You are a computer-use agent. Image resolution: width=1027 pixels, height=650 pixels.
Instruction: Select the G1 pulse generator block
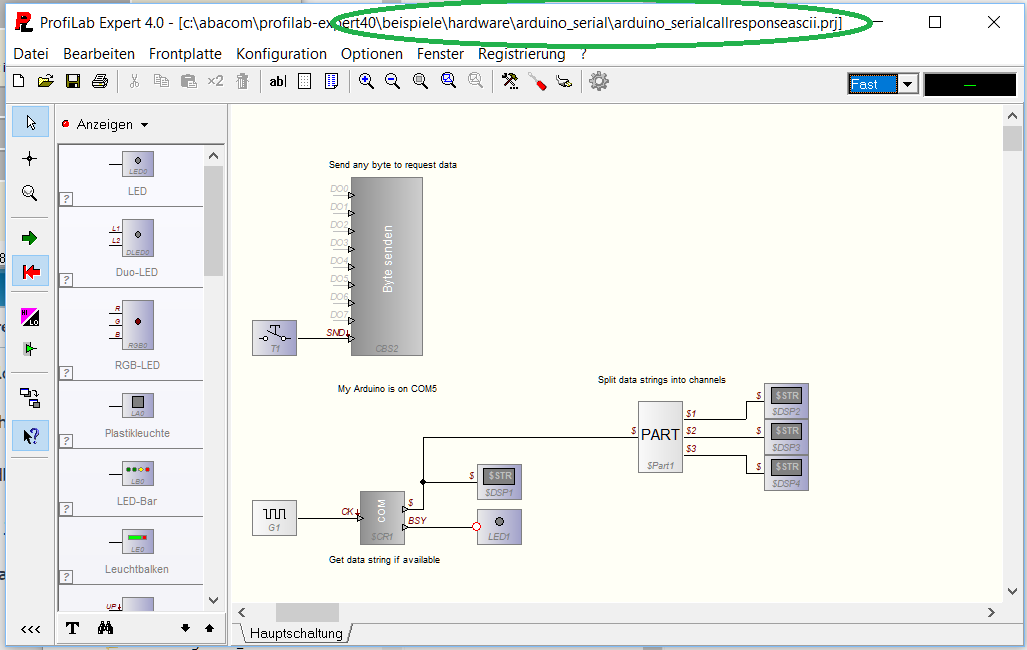point(274,518)
